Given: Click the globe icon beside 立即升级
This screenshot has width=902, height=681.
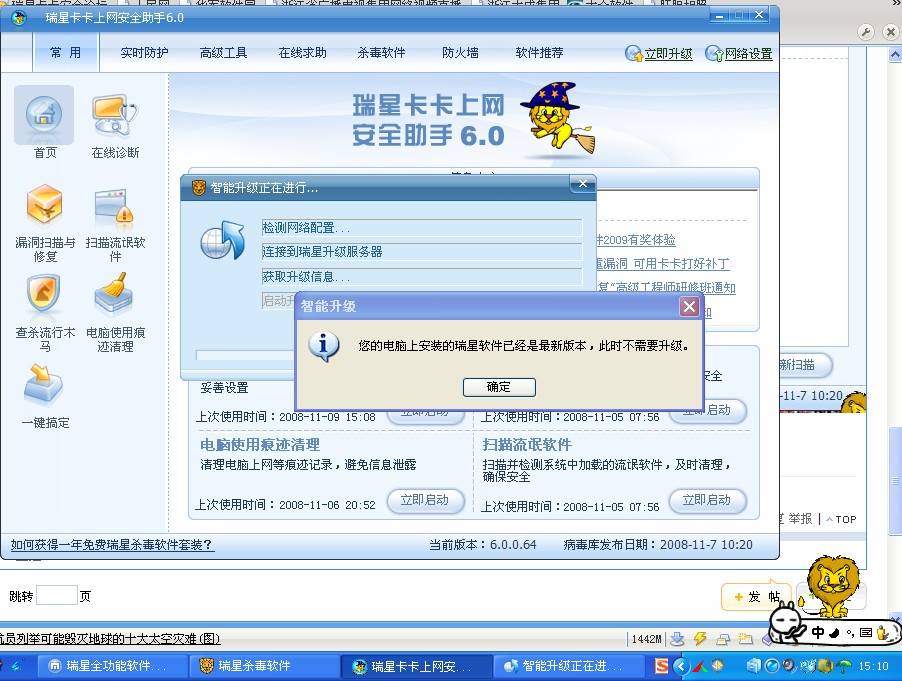Looking at the screenshot, I should point(633,53).
